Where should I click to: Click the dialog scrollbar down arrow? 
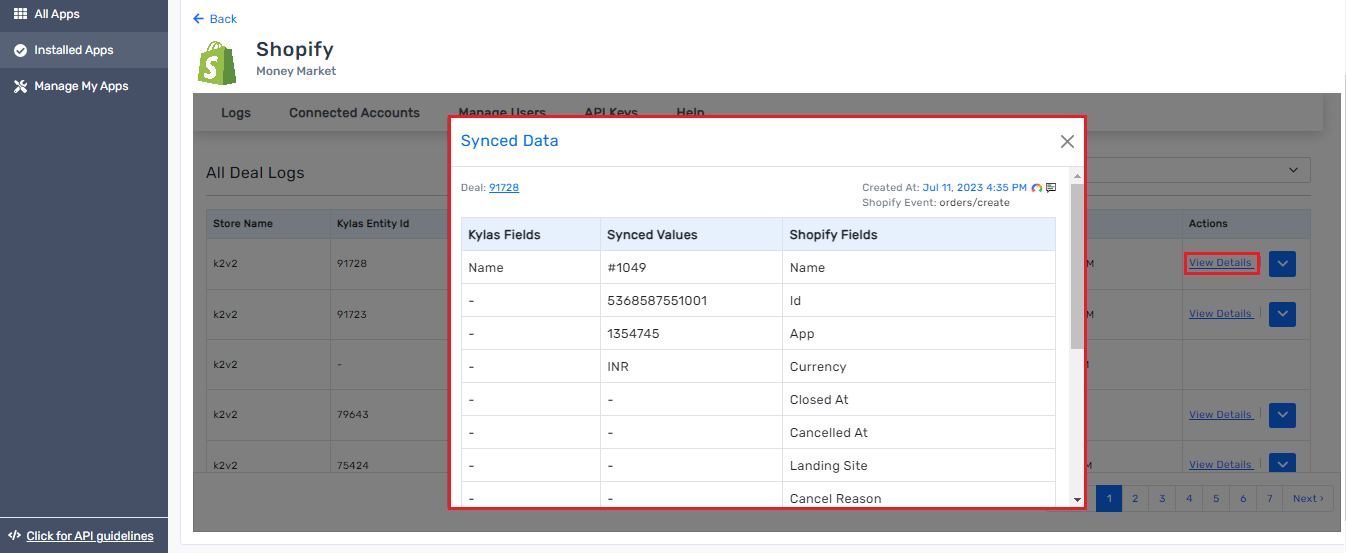coord(1077,499)
